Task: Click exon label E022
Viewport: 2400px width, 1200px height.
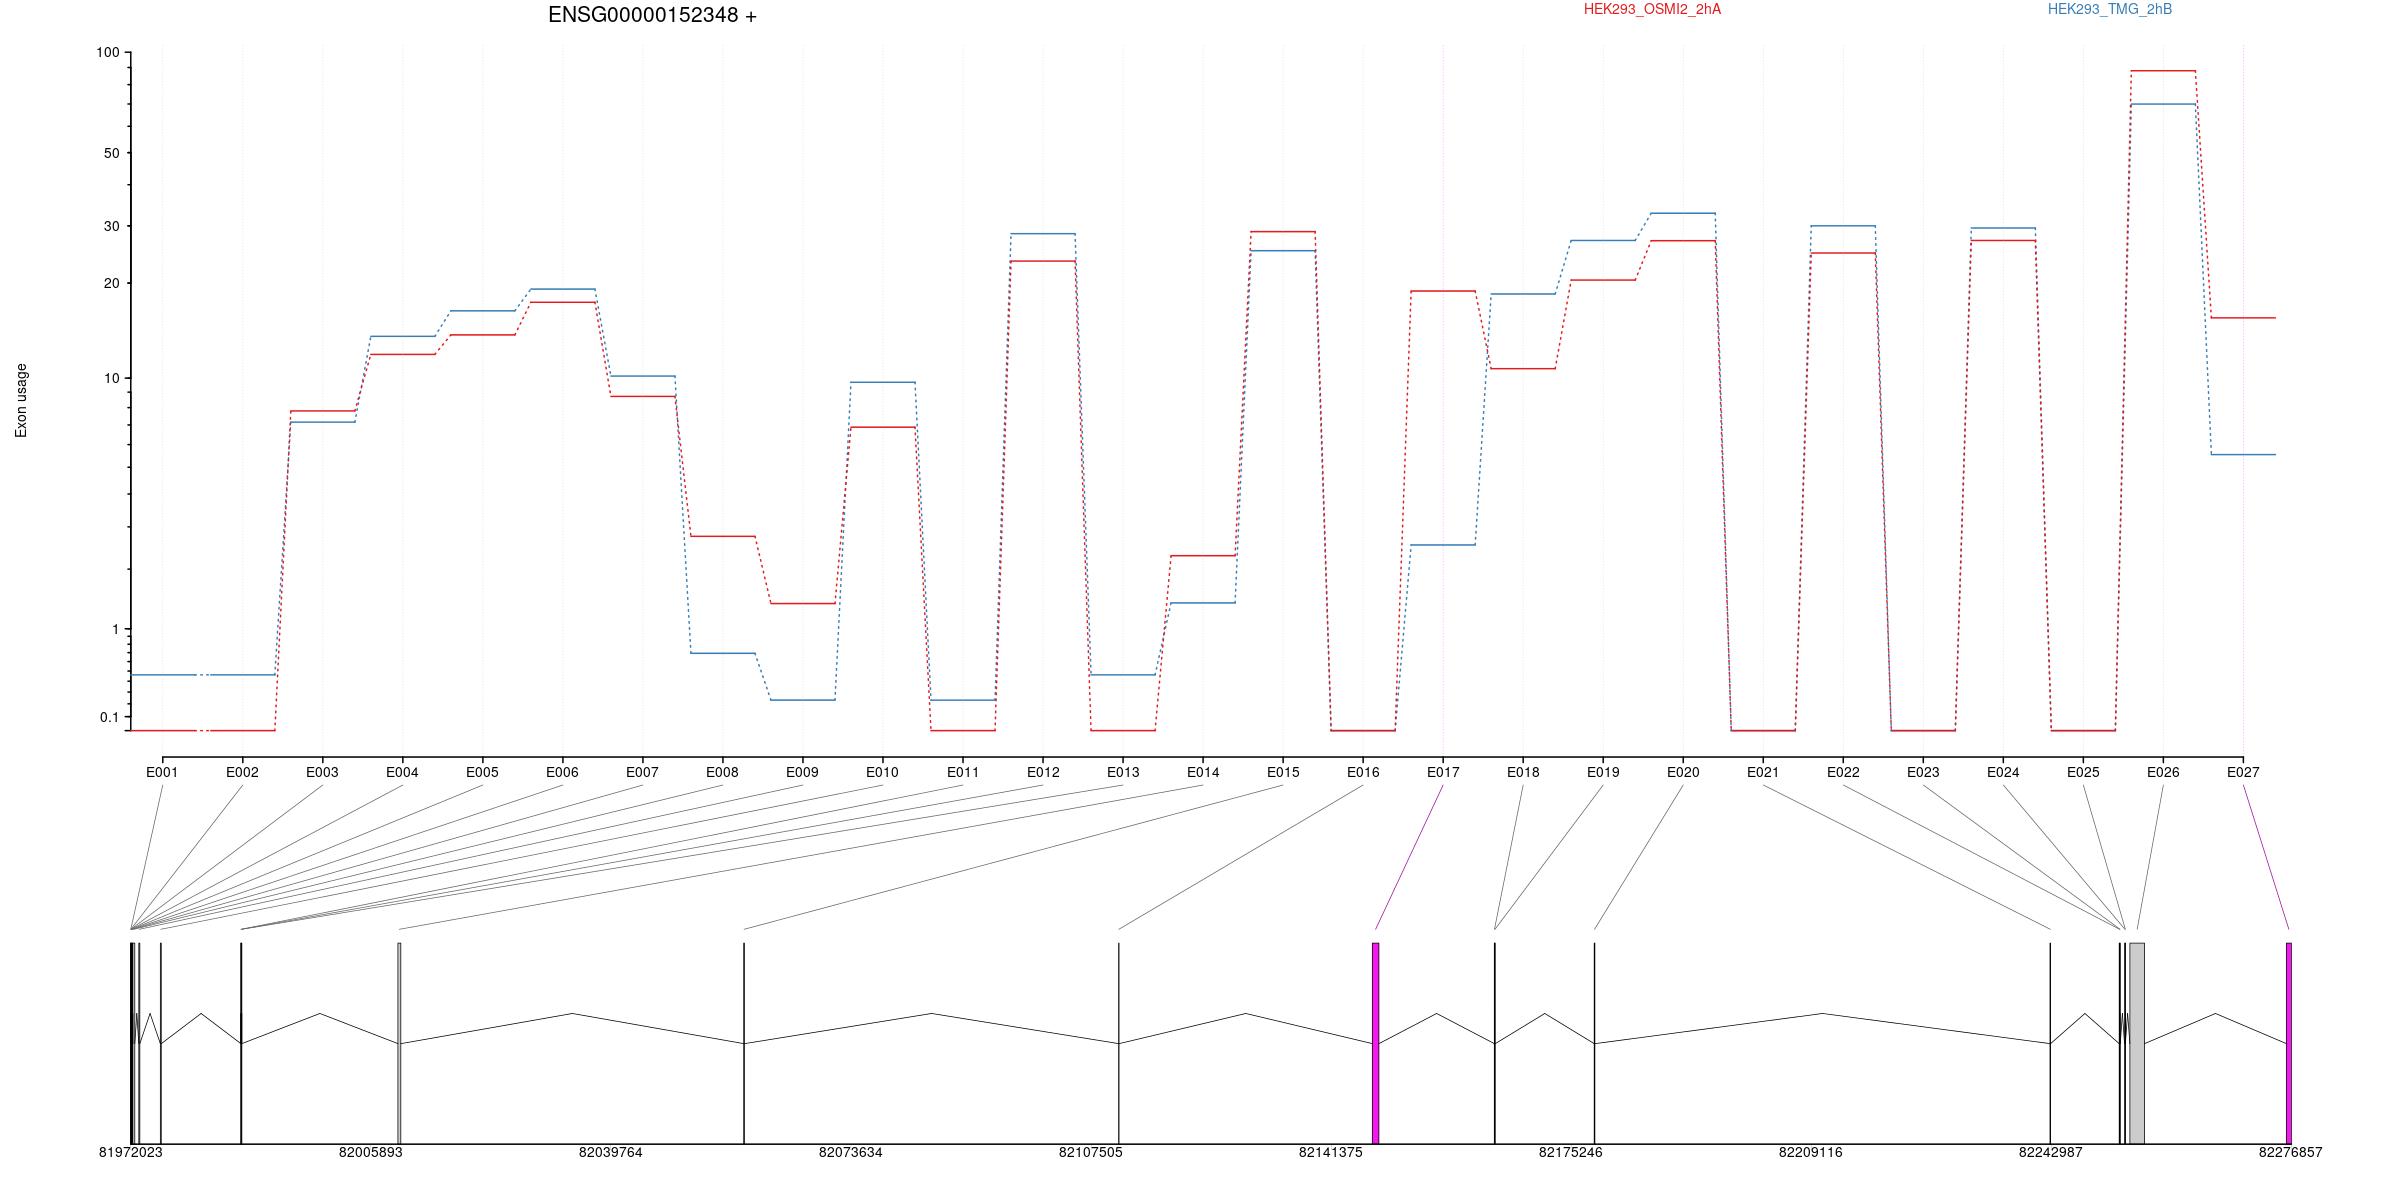Action: 1843,772
